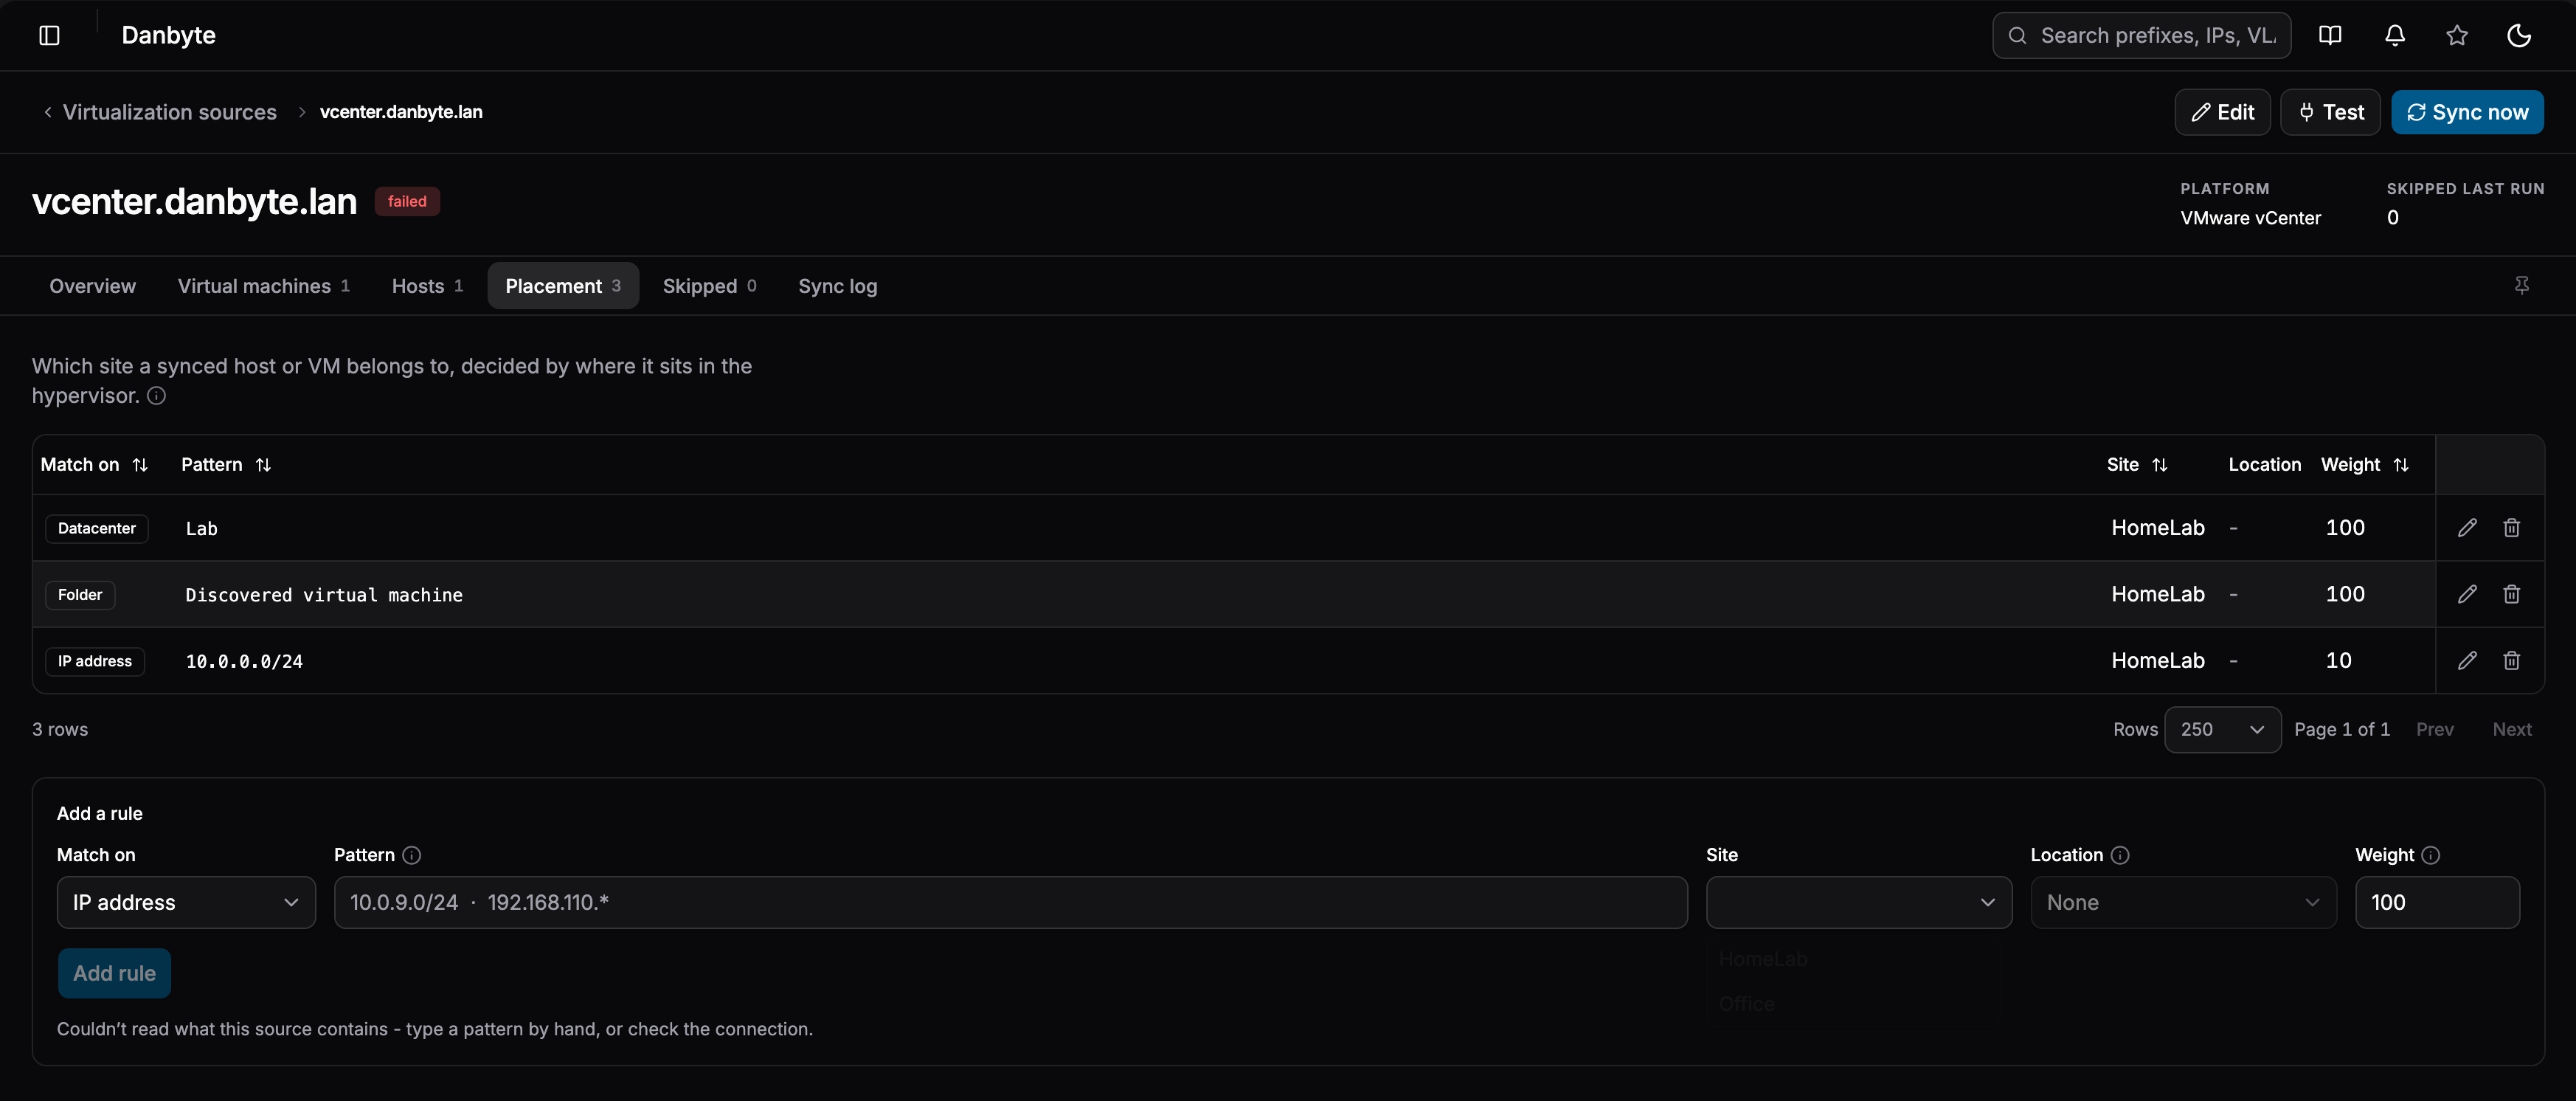Screen dimensions: 2576x1101
Task: Show info tooltip next to Pattern label
Action: point(411,855)
